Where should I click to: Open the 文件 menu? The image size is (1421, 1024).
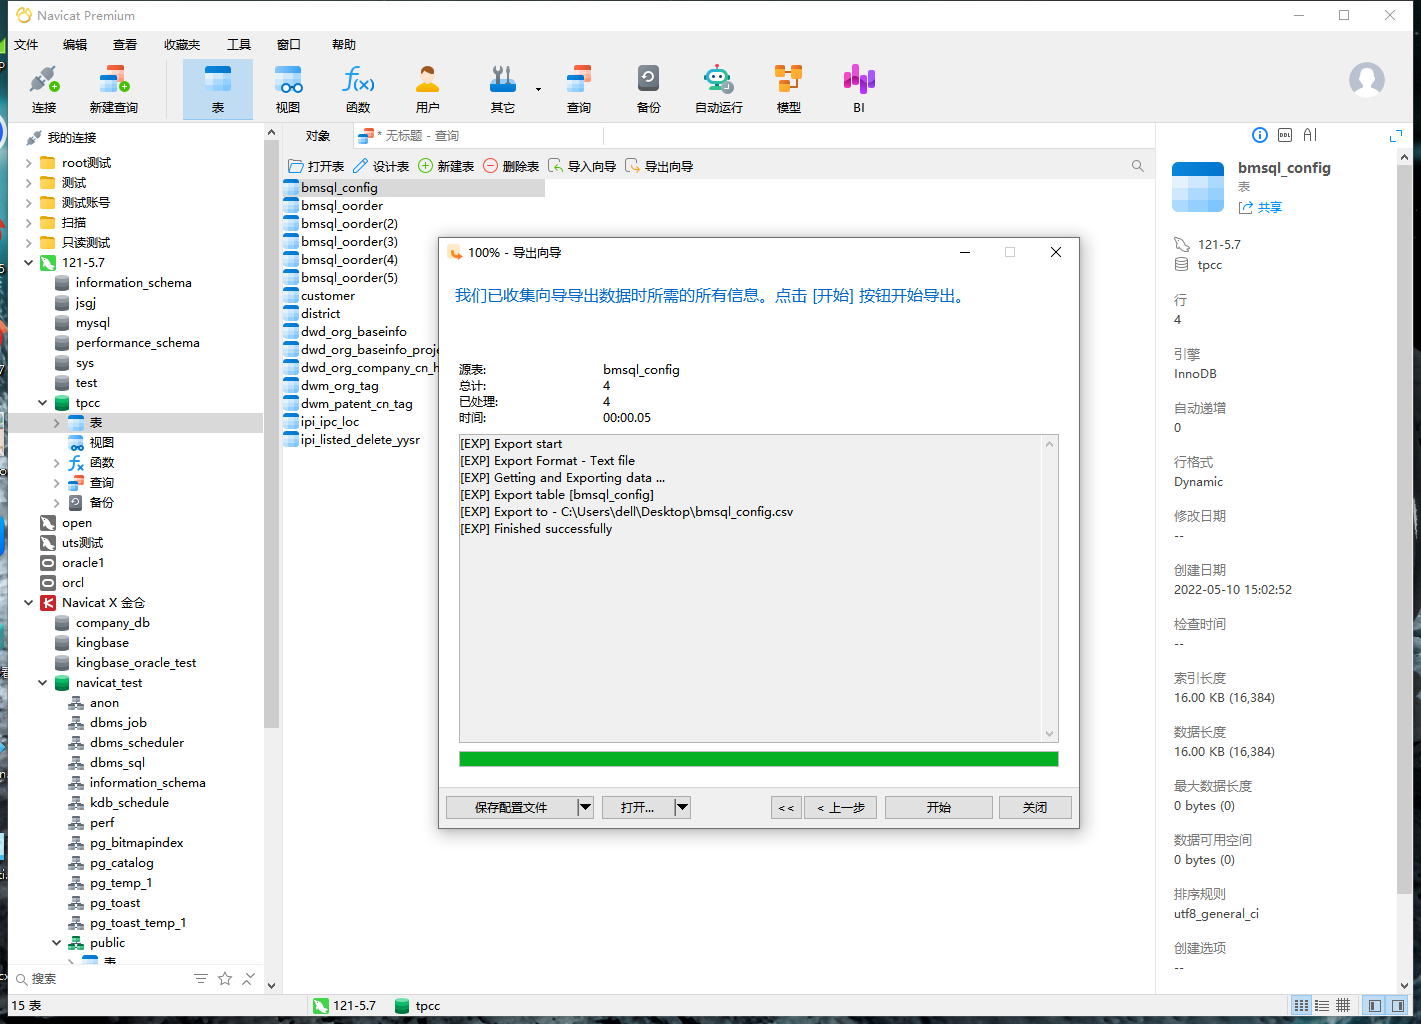[26, 44]
